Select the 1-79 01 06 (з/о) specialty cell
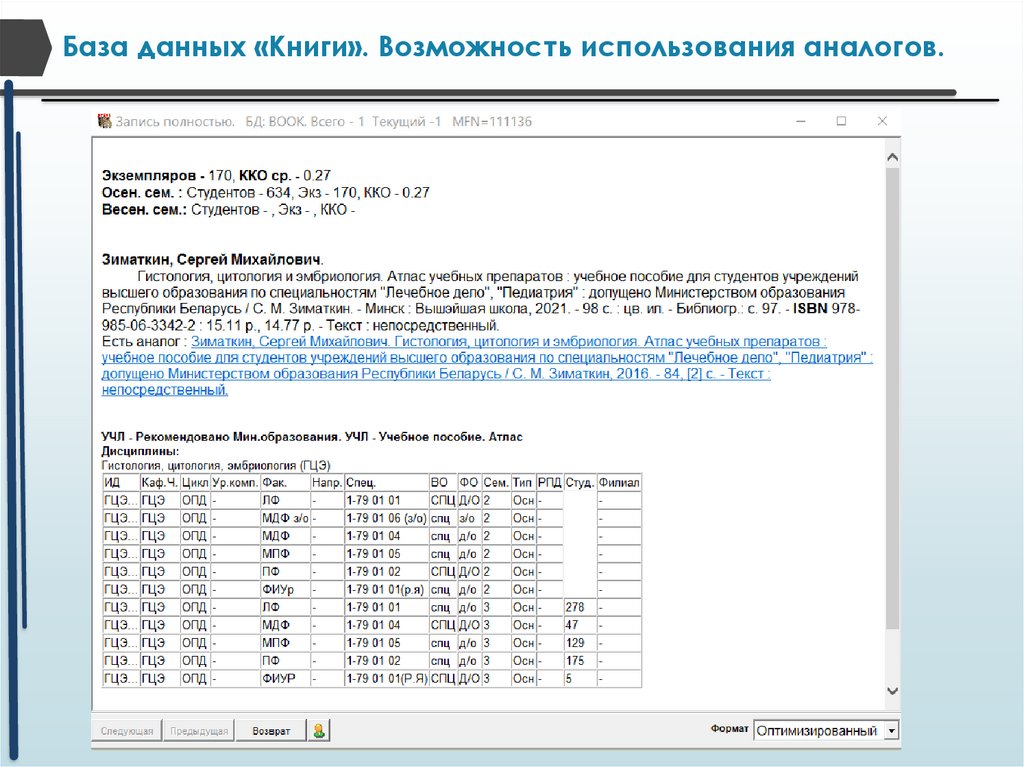This screenshot has width=1024, height=767. coord(385,518)
